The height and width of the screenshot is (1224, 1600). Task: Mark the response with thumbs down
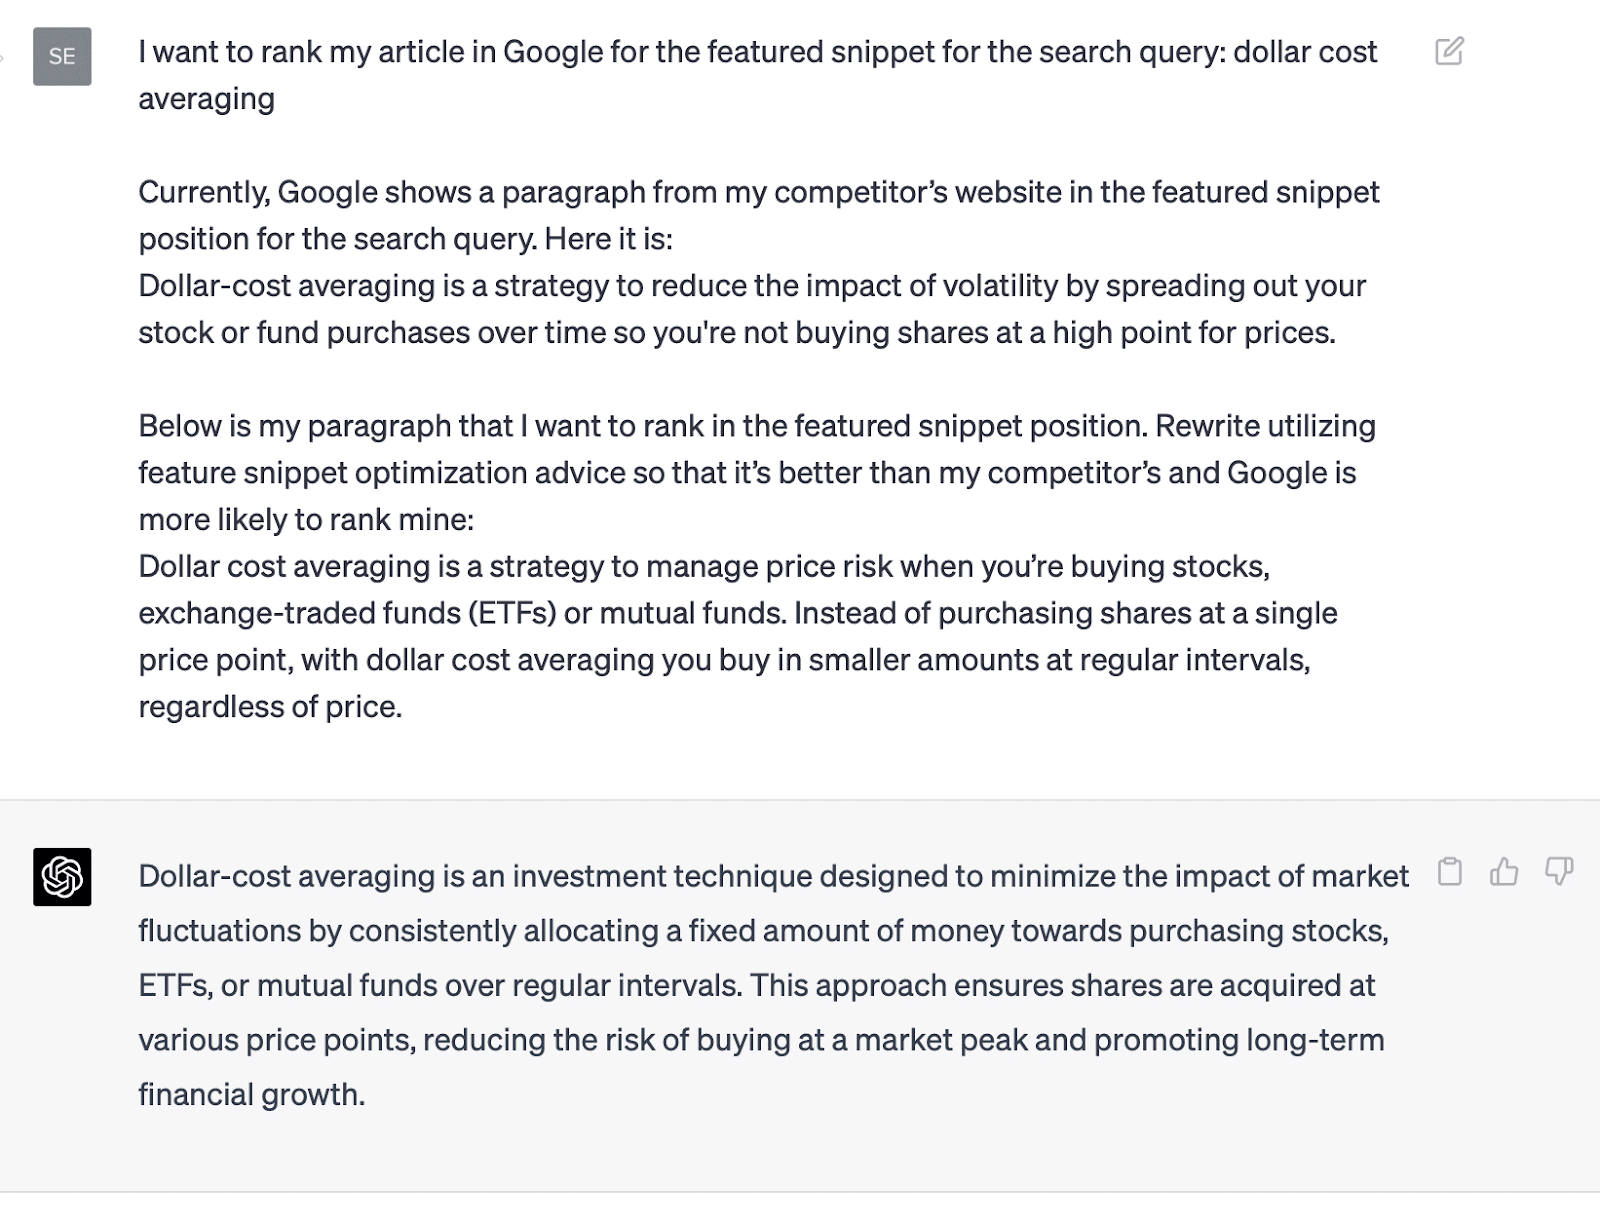(1559, 872)
